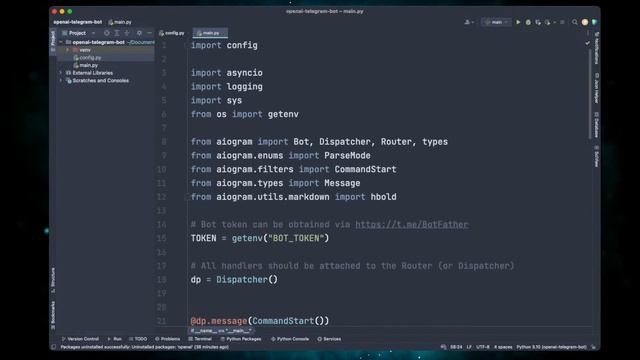The height and width of the screenshot is (360, 640).
Task: Open the TODO tool window tab
Action: (138, 339)
